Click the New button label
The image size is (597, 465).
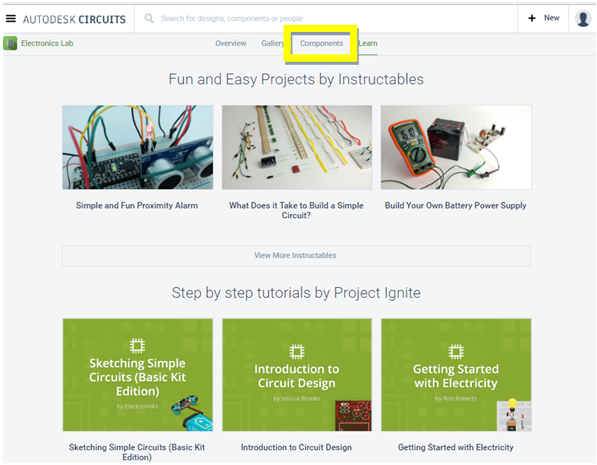coord(551,18)
